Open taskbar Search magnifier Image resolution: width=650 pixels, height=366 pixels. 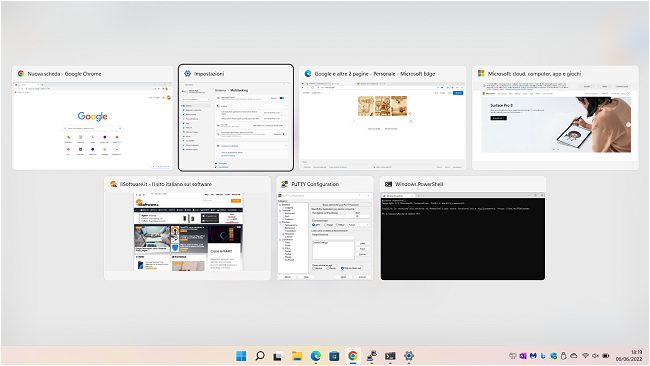[260, 356]
